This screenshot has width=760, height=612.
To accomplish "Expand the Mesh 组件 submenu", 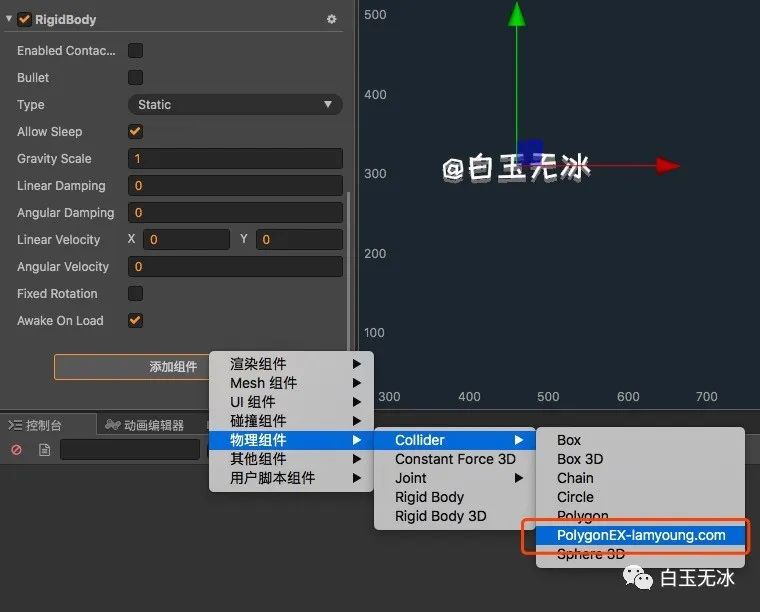I will pos(291,383).
